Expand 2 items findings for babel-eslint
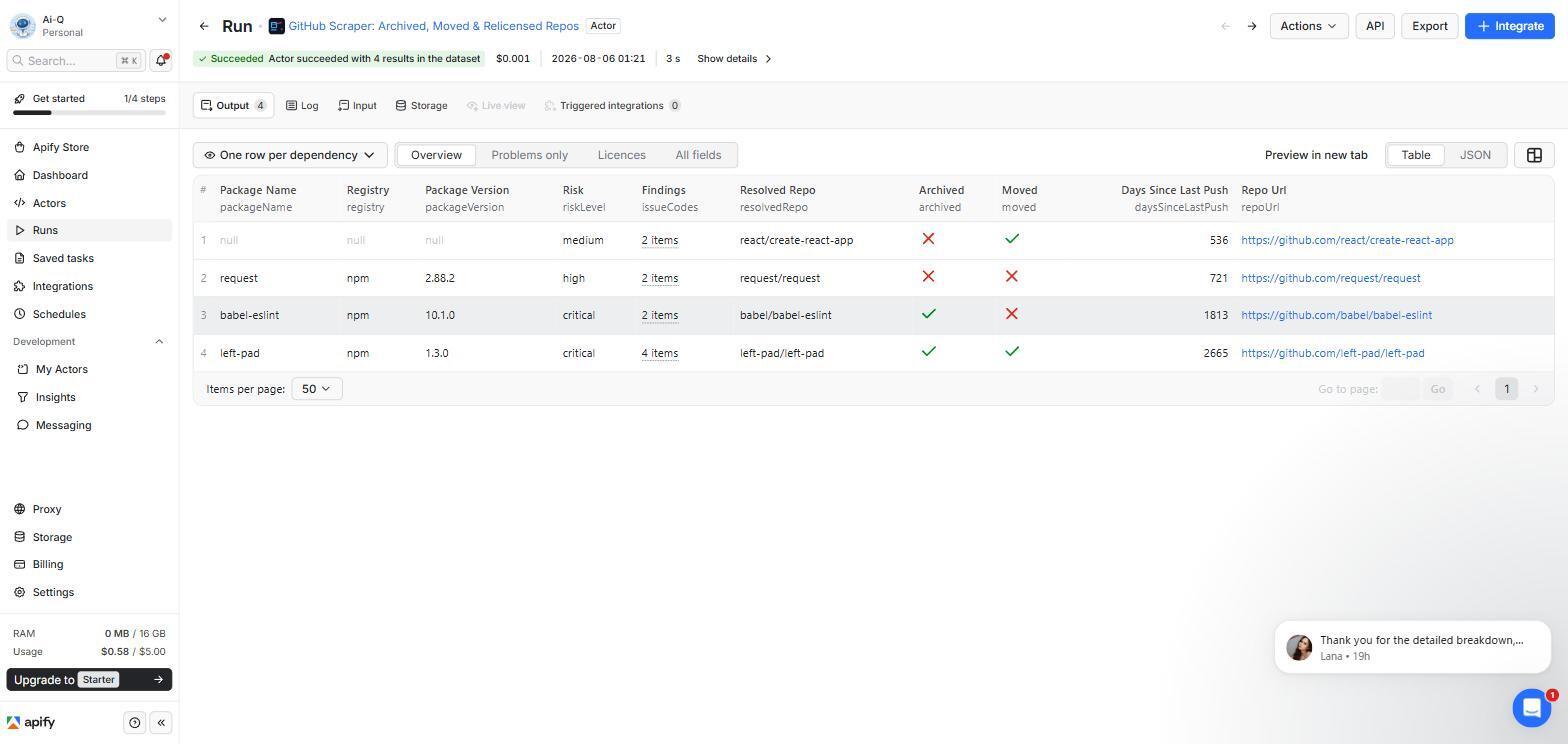The width and height of the screenshot is (1568, 744). [660, 315]
